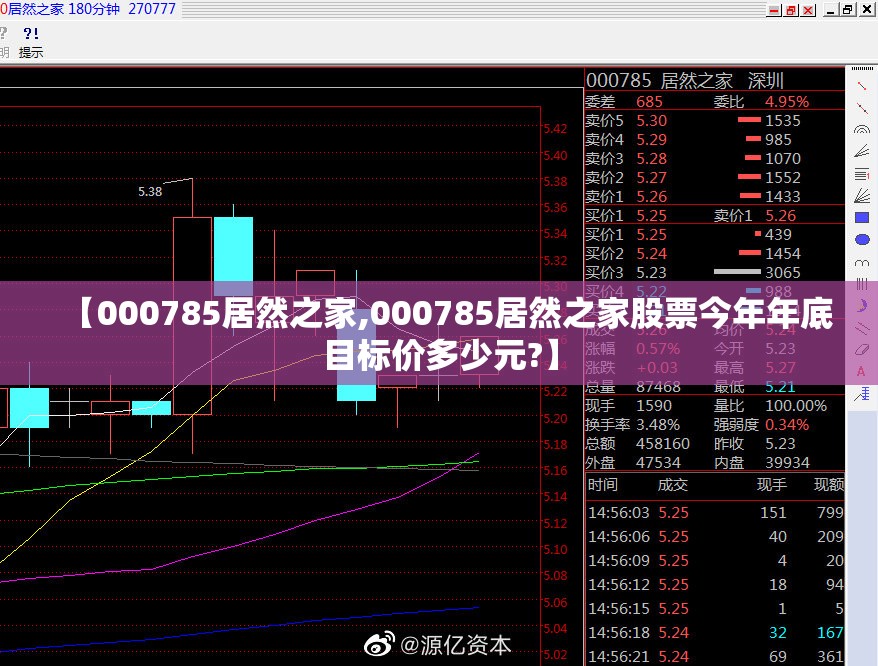878x666 pixels.
Task: Open the 提示 help tool
Action: (31, 43)
